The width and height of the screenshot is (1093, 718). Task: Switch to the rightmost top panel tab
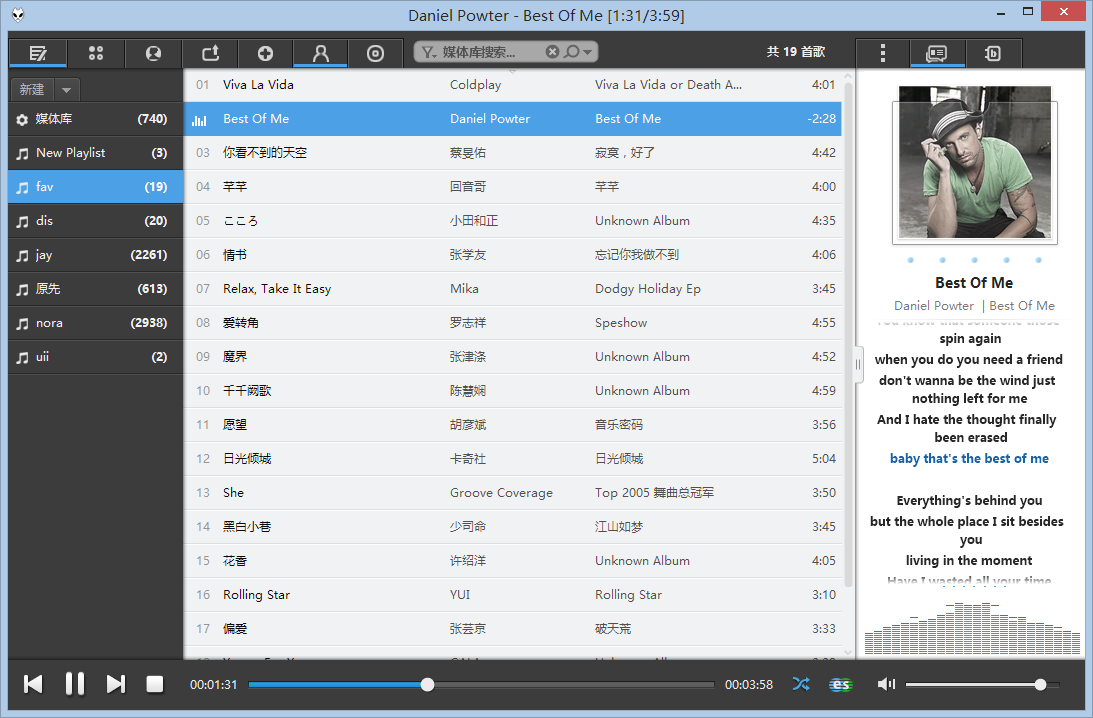tap(993, 53)
